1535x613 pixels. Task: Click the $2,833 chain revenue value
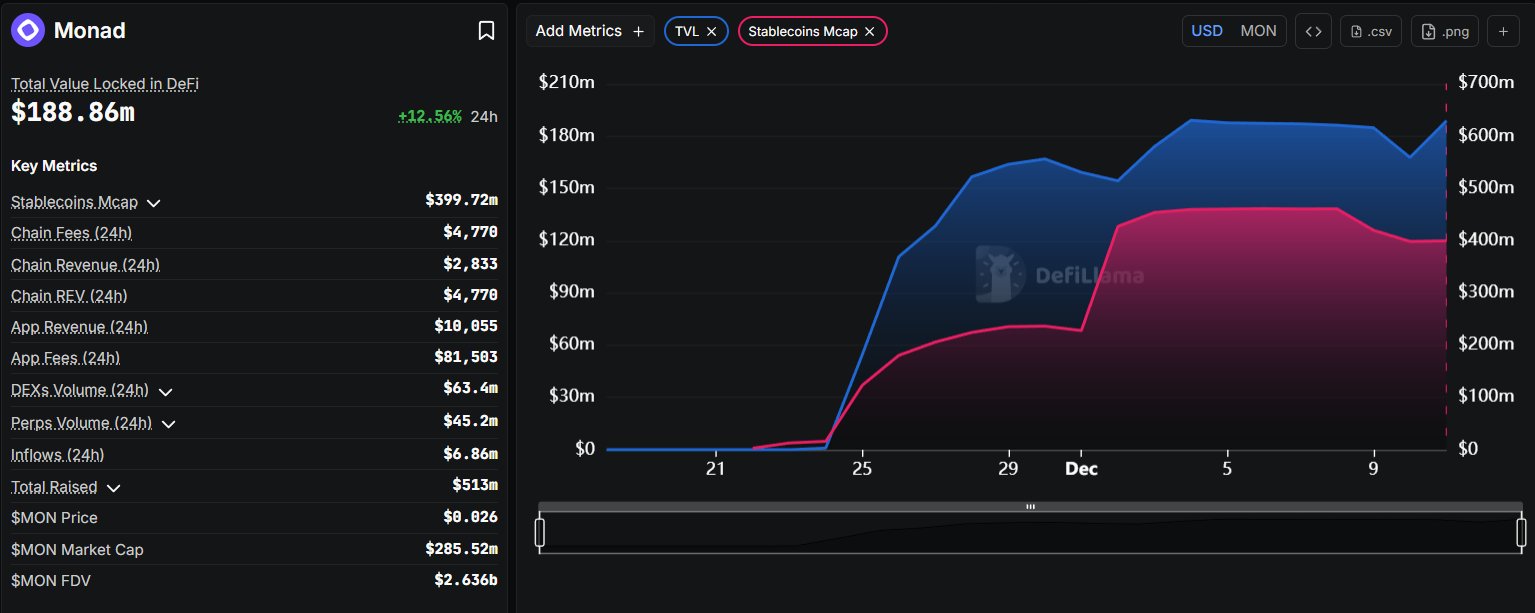click(x=470, y=264)
